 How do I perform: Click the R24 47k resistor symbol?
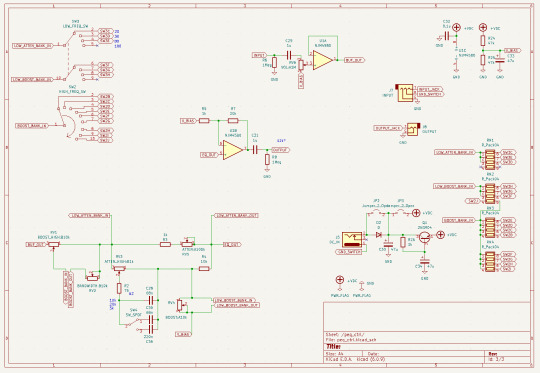[483, 41]
